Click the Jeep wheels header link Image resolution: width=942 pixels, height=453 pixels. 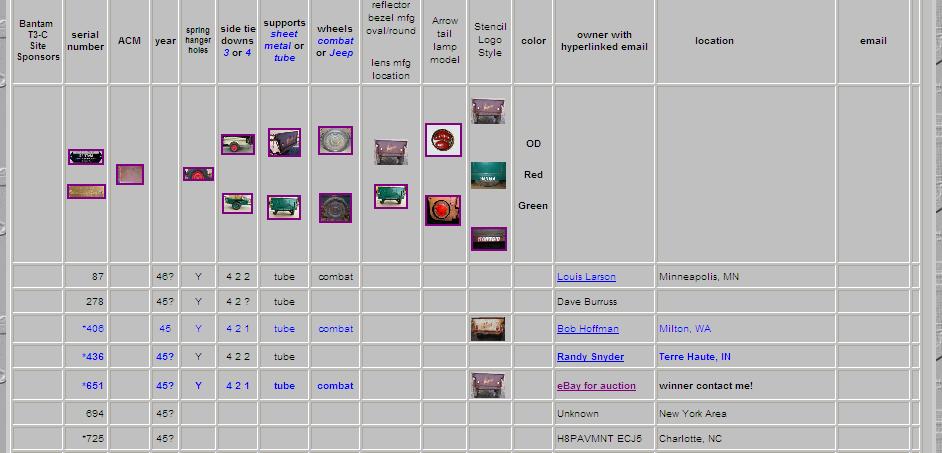pos(341,53)
